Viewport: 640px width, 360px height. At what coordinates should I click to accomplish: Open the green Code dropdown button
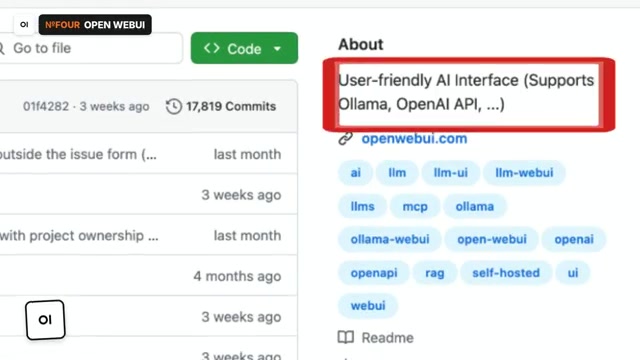click(244, 48)
